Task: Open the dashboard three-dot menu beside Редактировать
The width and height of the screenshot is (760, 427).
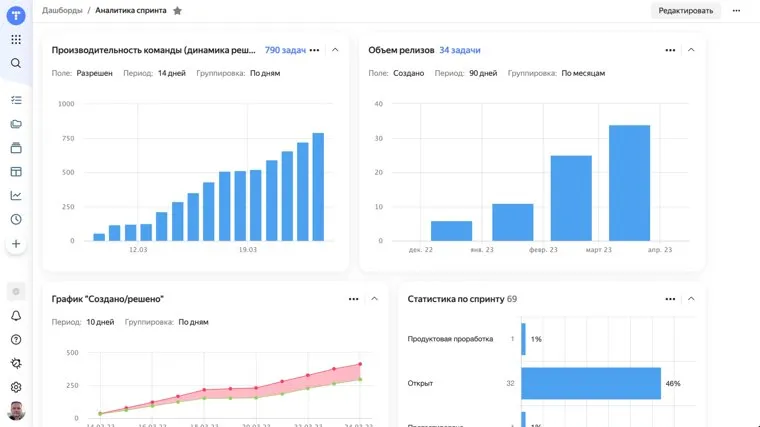Action: point(737,10)
